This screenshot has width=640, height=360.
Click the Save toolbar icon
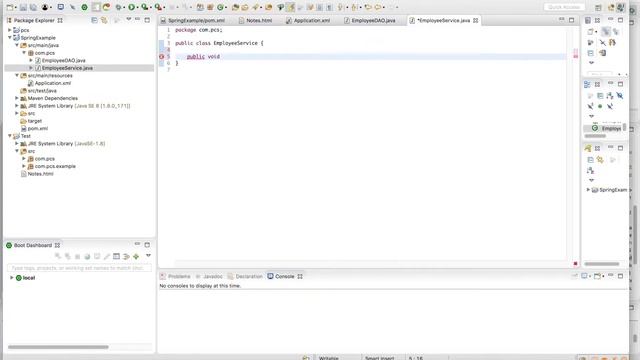[23, 7]
